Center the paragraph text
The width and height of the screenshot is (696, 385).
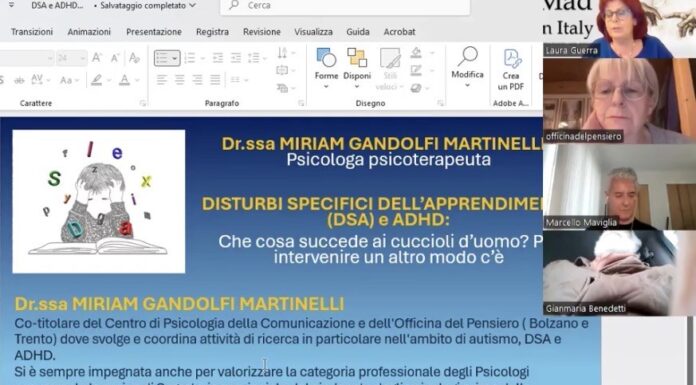(179, 80)
